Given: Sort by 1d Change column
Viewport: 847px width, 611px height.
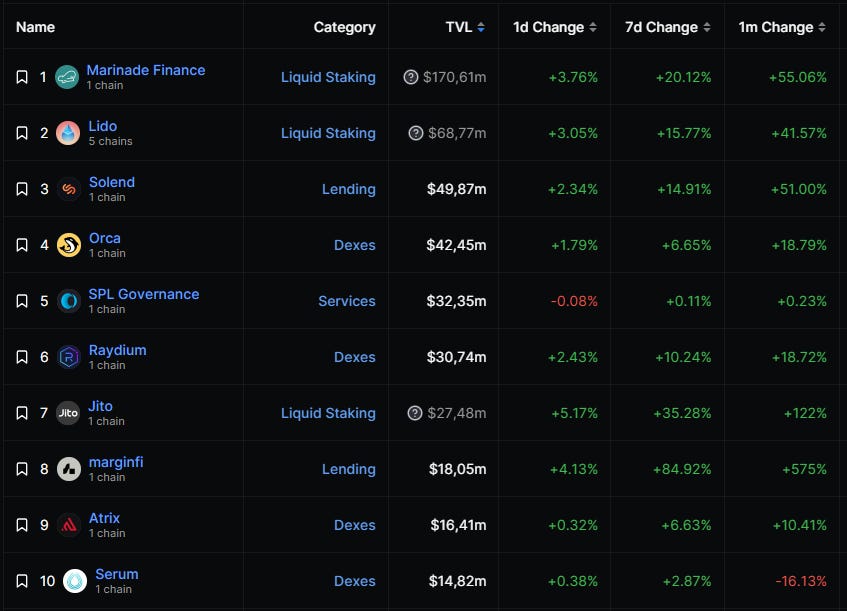Looking at the screenshot, I should (x=554, y=27).
